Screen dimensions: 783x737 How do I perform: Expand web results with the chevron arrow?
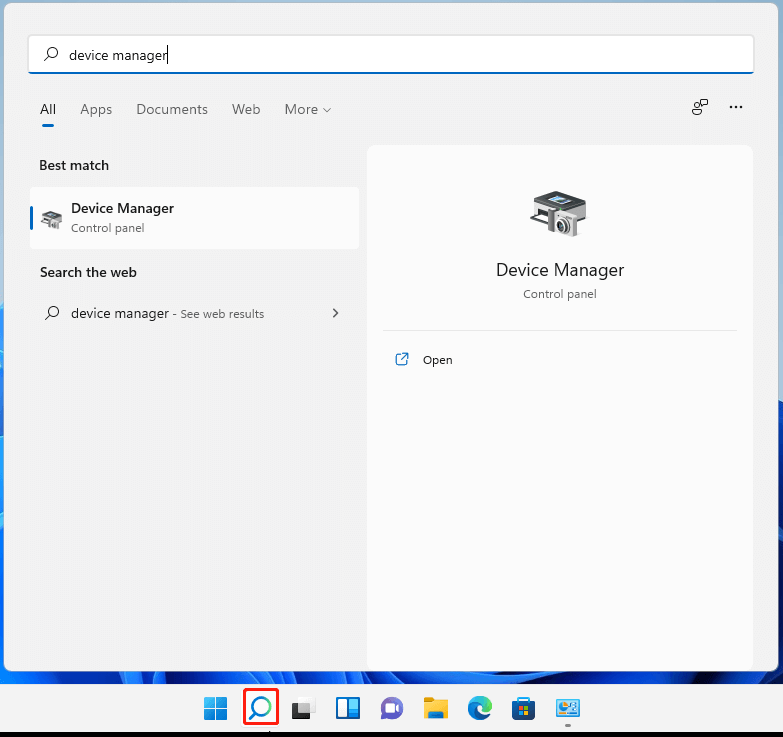335,313
